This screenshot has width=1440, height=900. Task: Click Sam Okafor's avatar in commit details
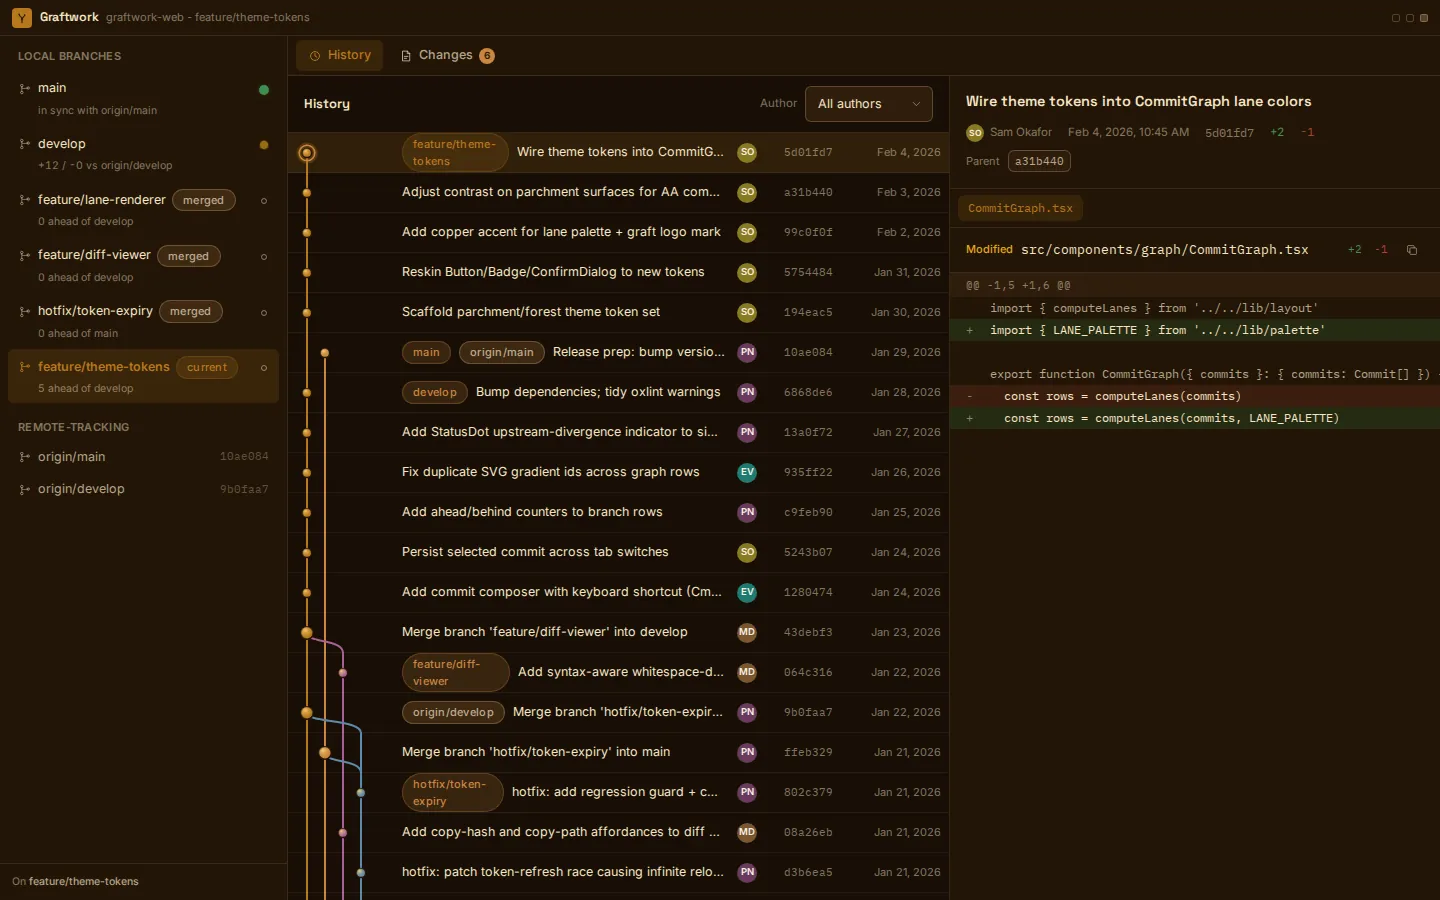(x=975, y=133)
